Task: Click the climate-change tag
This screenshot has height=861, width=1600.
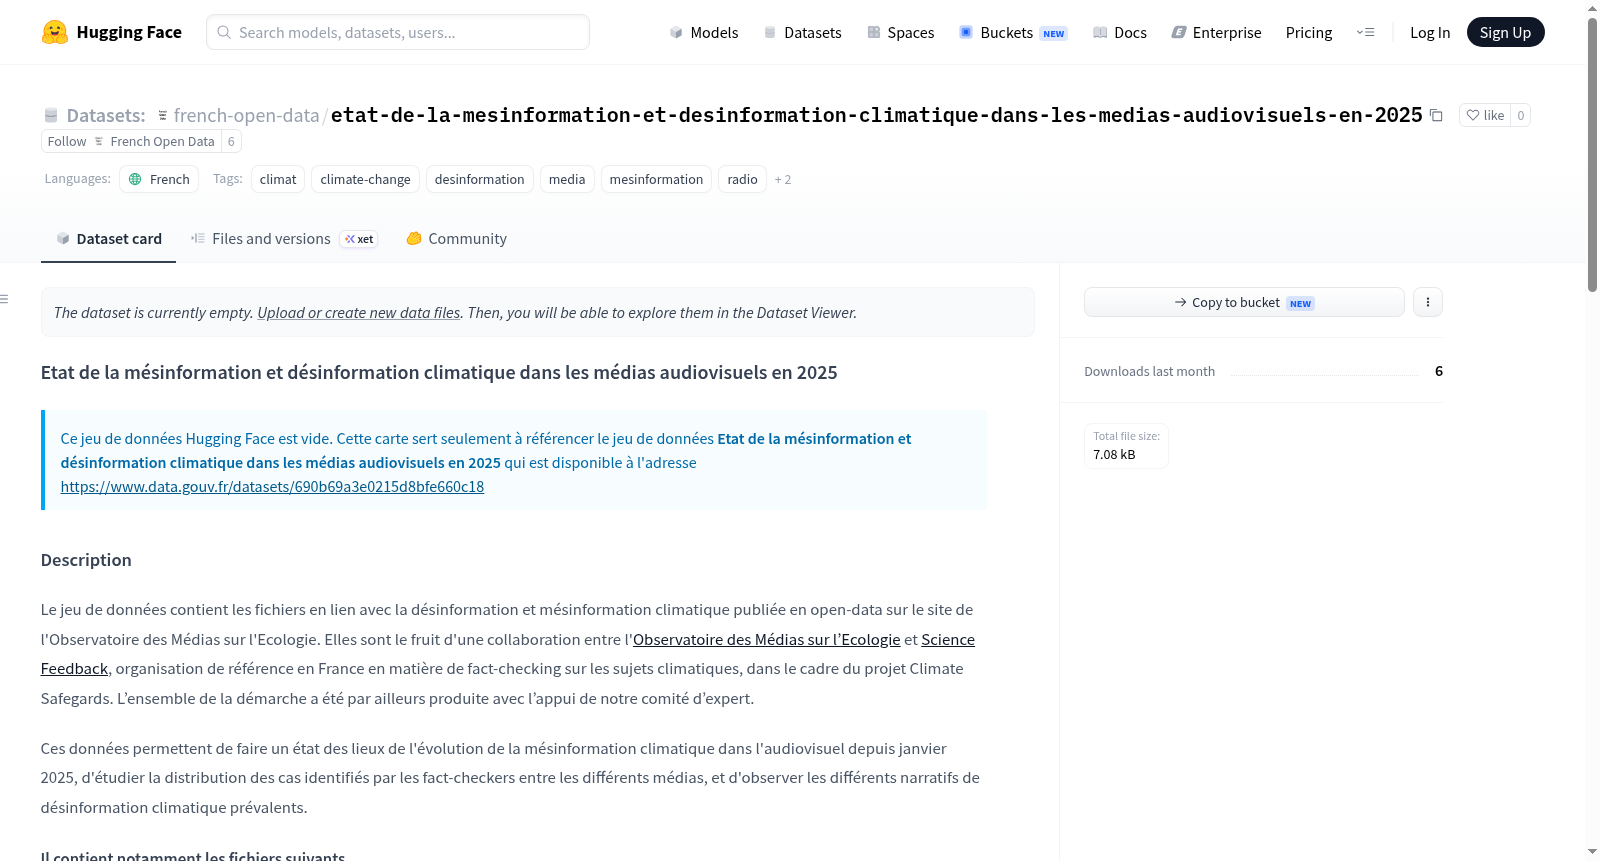Action: [365, 179]
